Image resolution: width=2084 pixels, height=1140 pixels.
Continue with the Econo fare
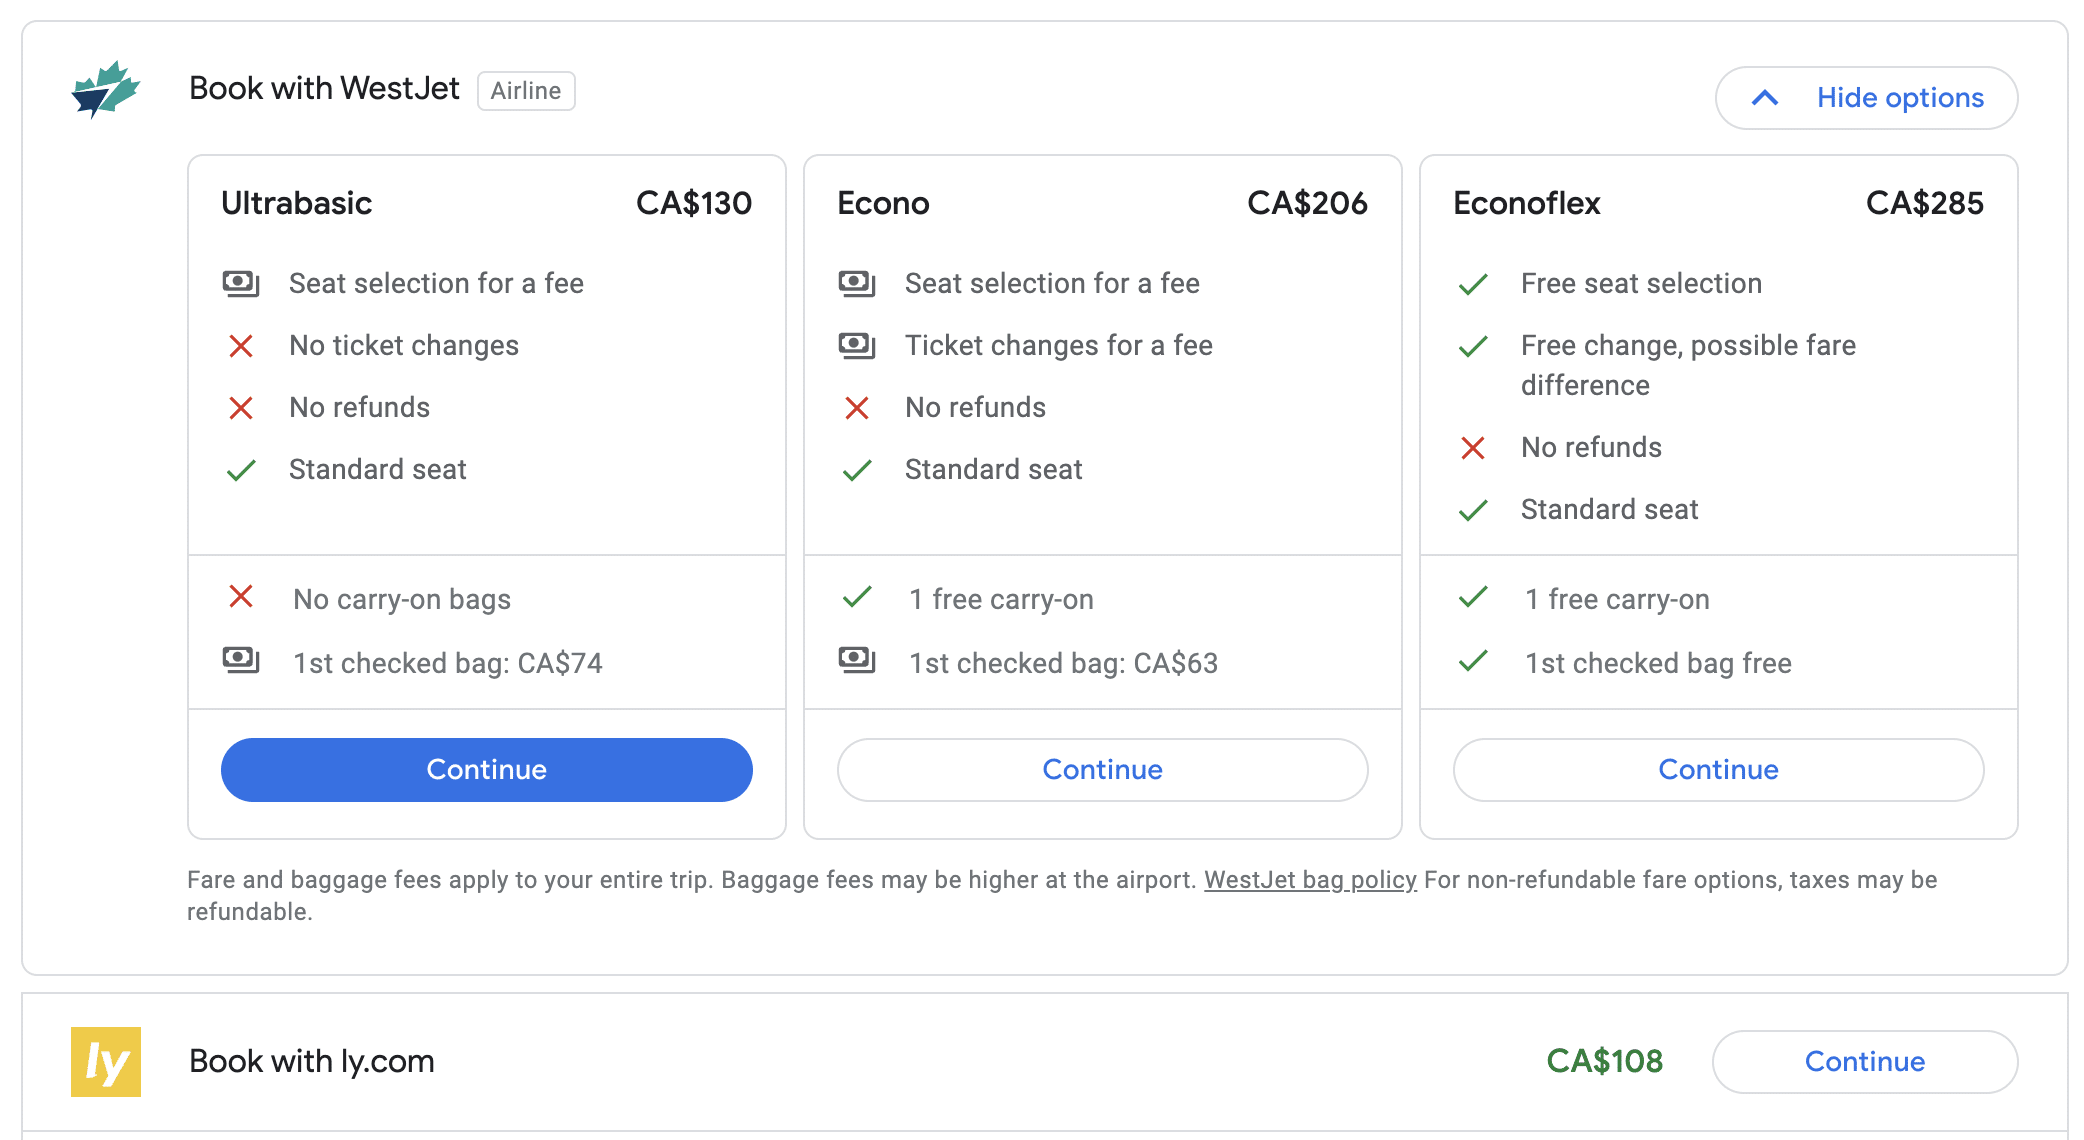pos(1102,770)
